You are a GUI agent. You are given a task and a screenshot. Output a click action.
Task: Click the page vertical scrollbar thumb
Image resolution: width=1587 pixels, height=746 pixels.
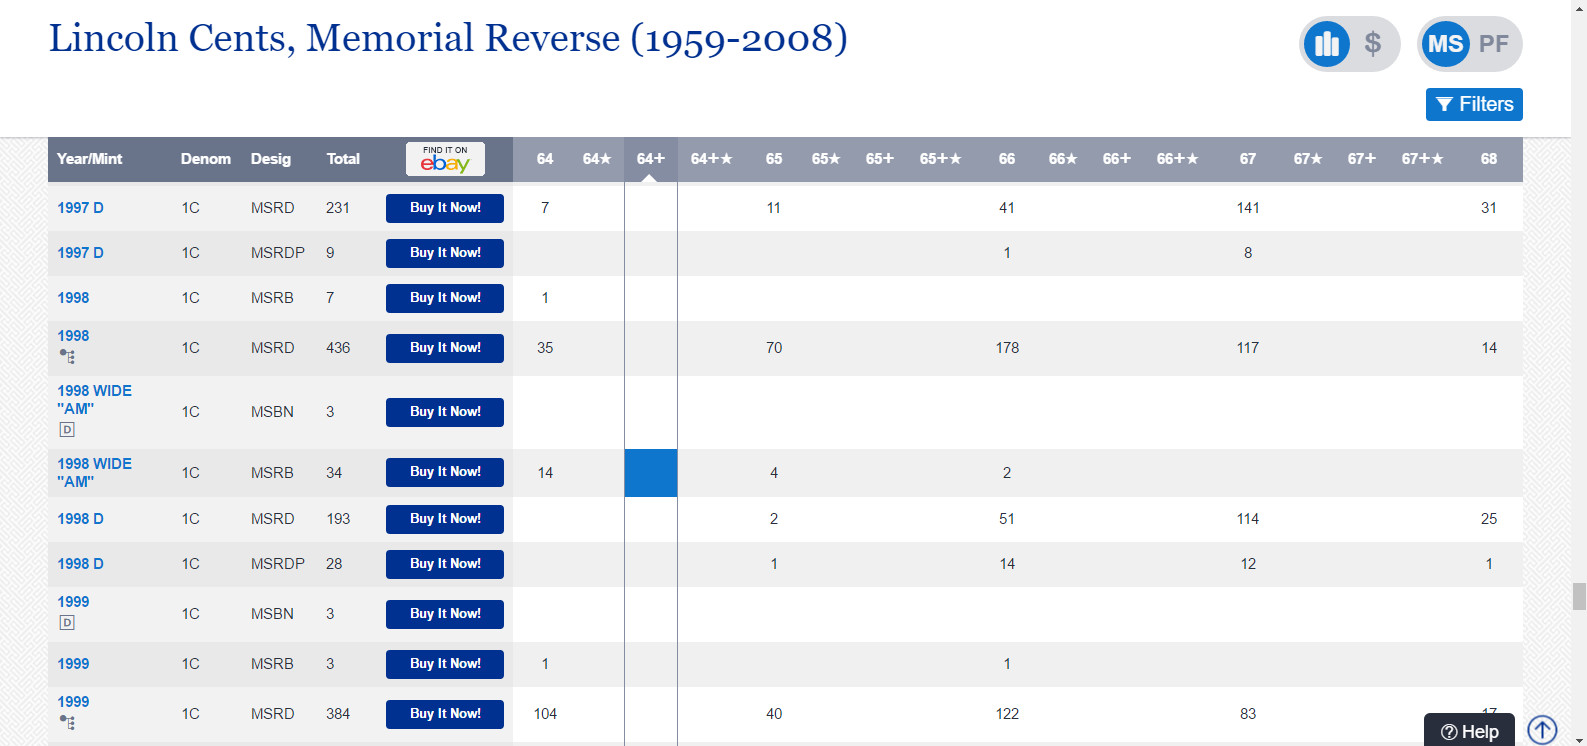click(x=1579, y=596)
